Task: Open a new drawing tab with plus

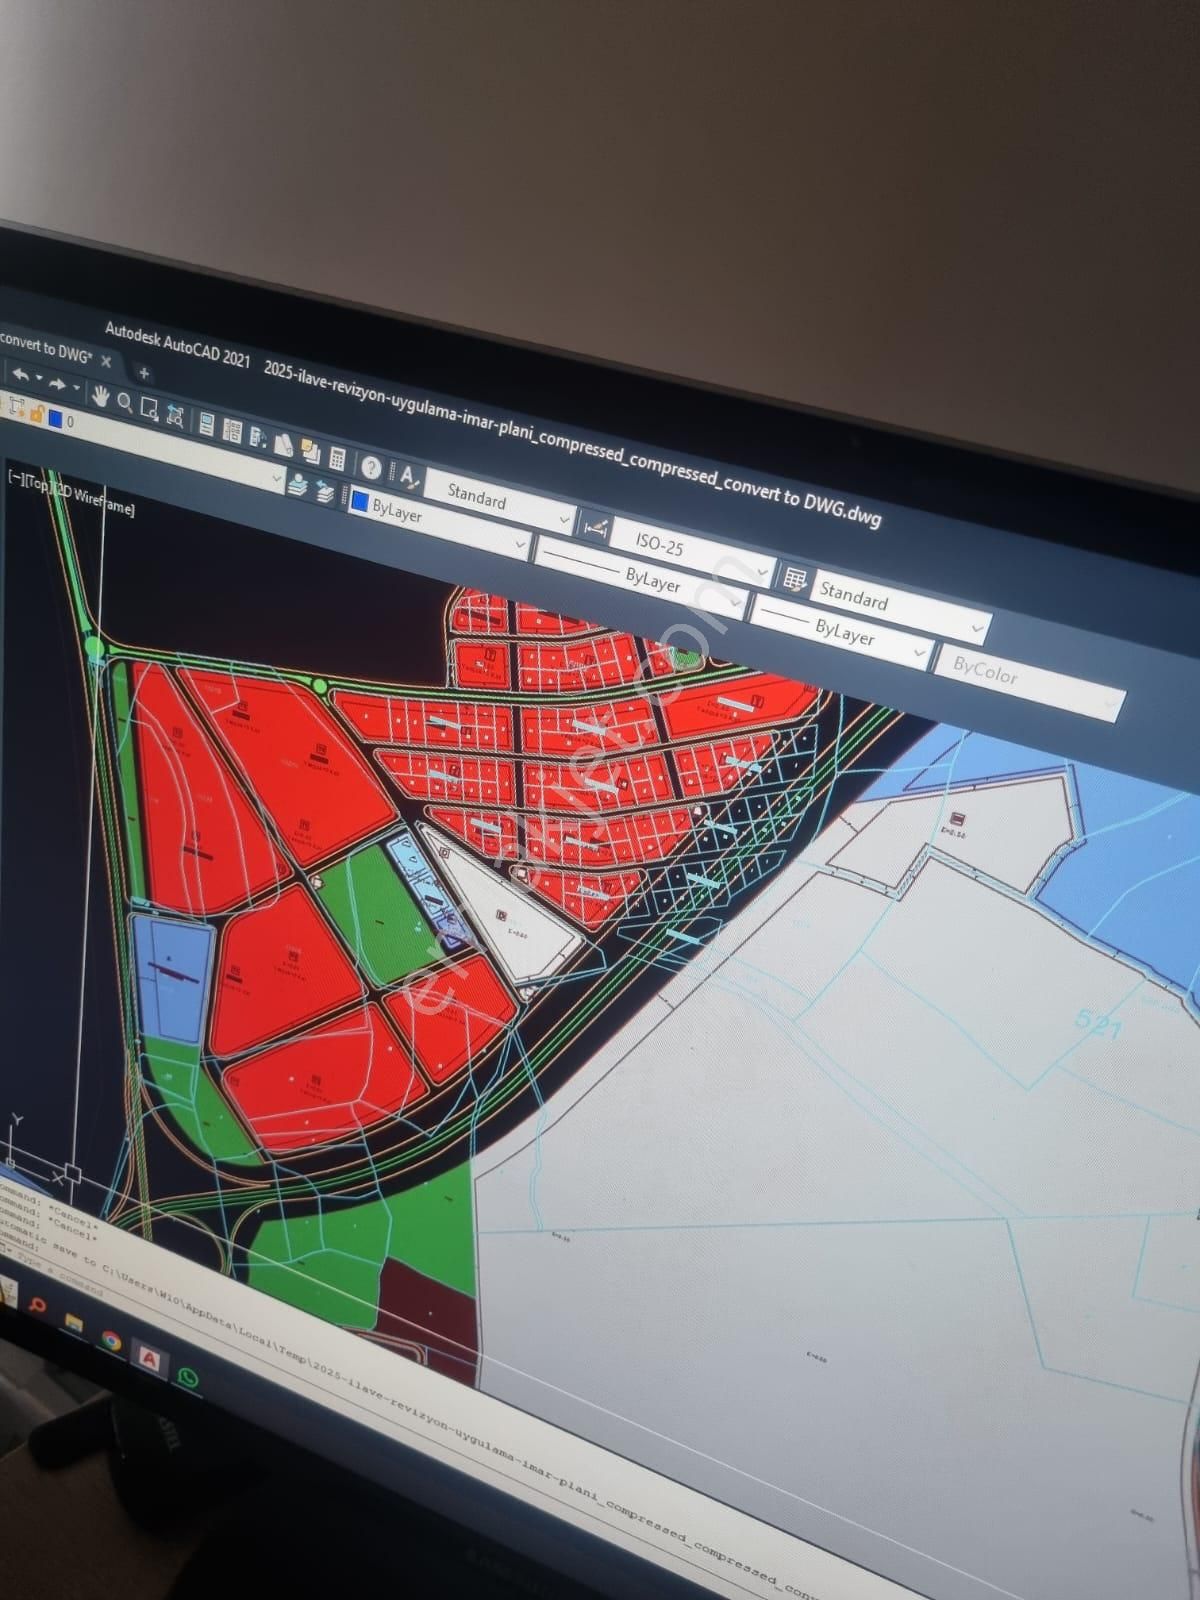Action: click(143, 373)
